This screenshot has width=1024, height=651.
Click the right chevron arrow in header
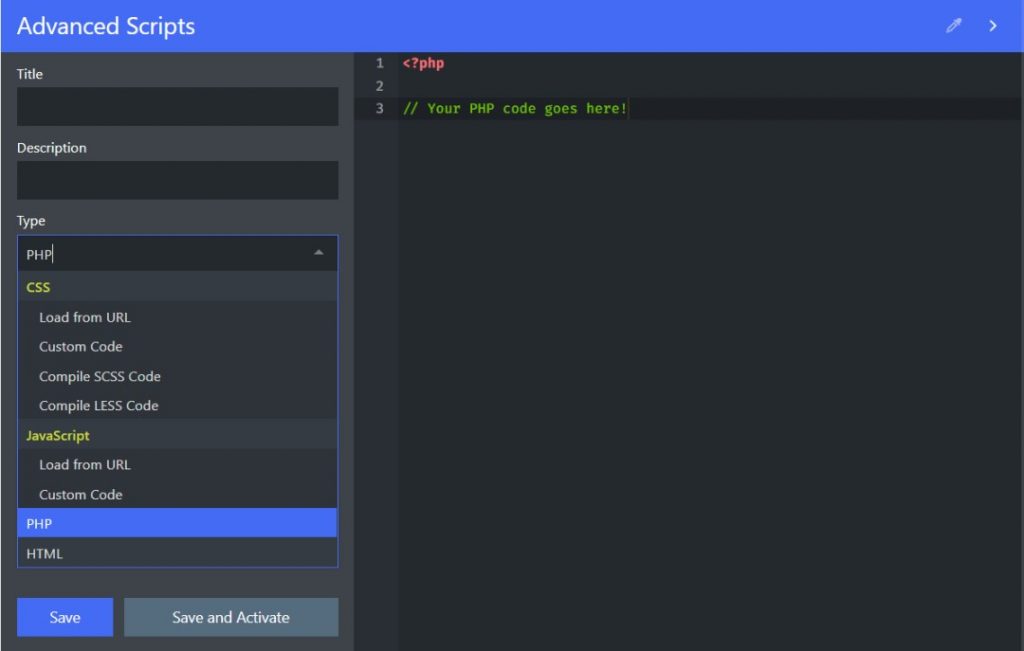click(x=993, y=26)
